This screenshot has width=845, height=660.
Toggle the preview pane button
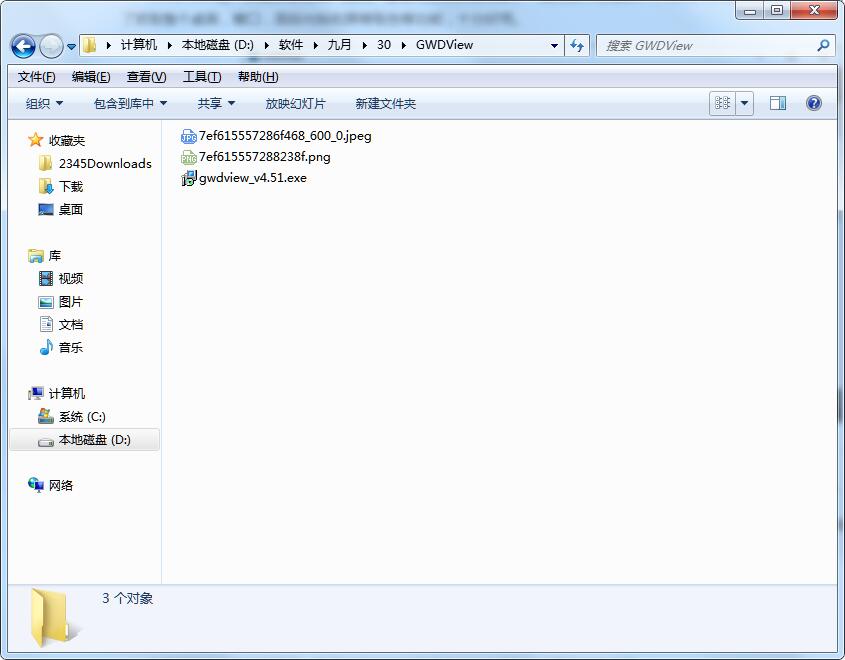click(778, 103)
